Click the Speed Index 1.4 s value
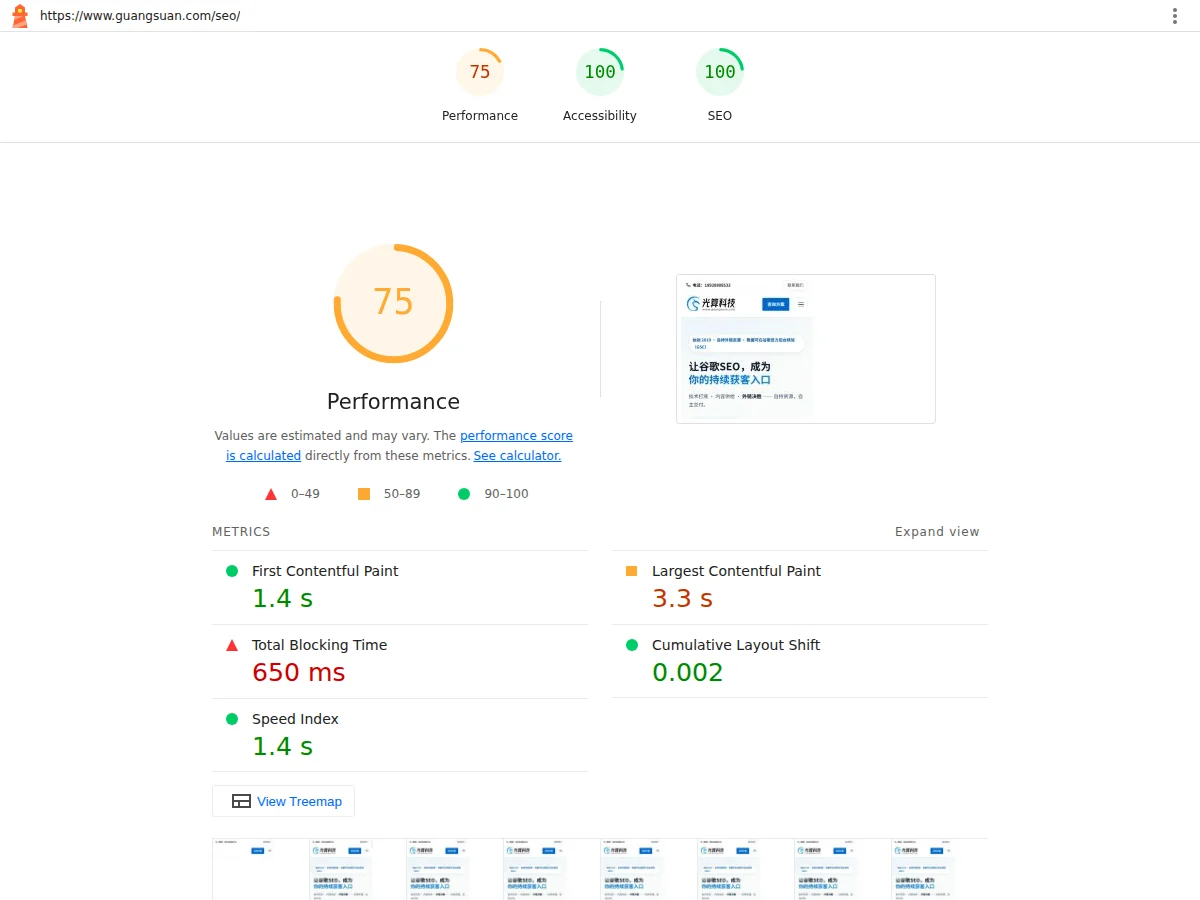1200x900 pixels. 282,746
